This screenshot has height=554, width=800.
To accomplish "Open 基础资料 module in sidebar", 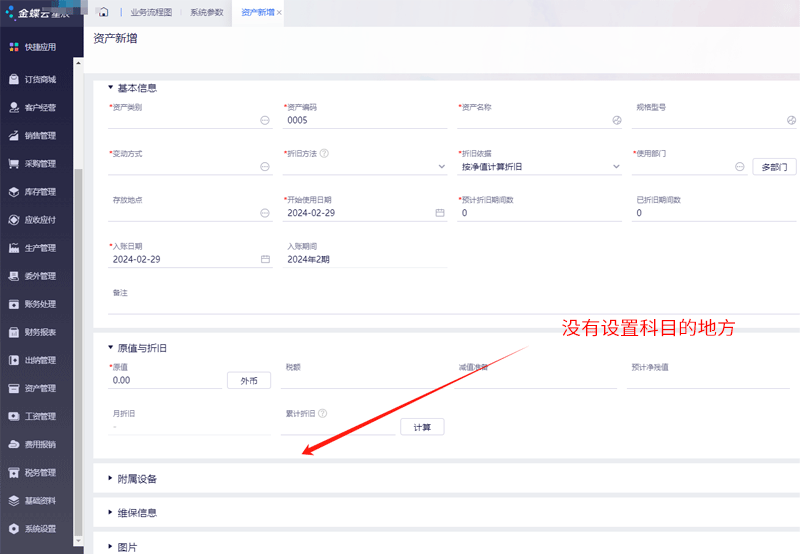I will (x=33, y=500).
